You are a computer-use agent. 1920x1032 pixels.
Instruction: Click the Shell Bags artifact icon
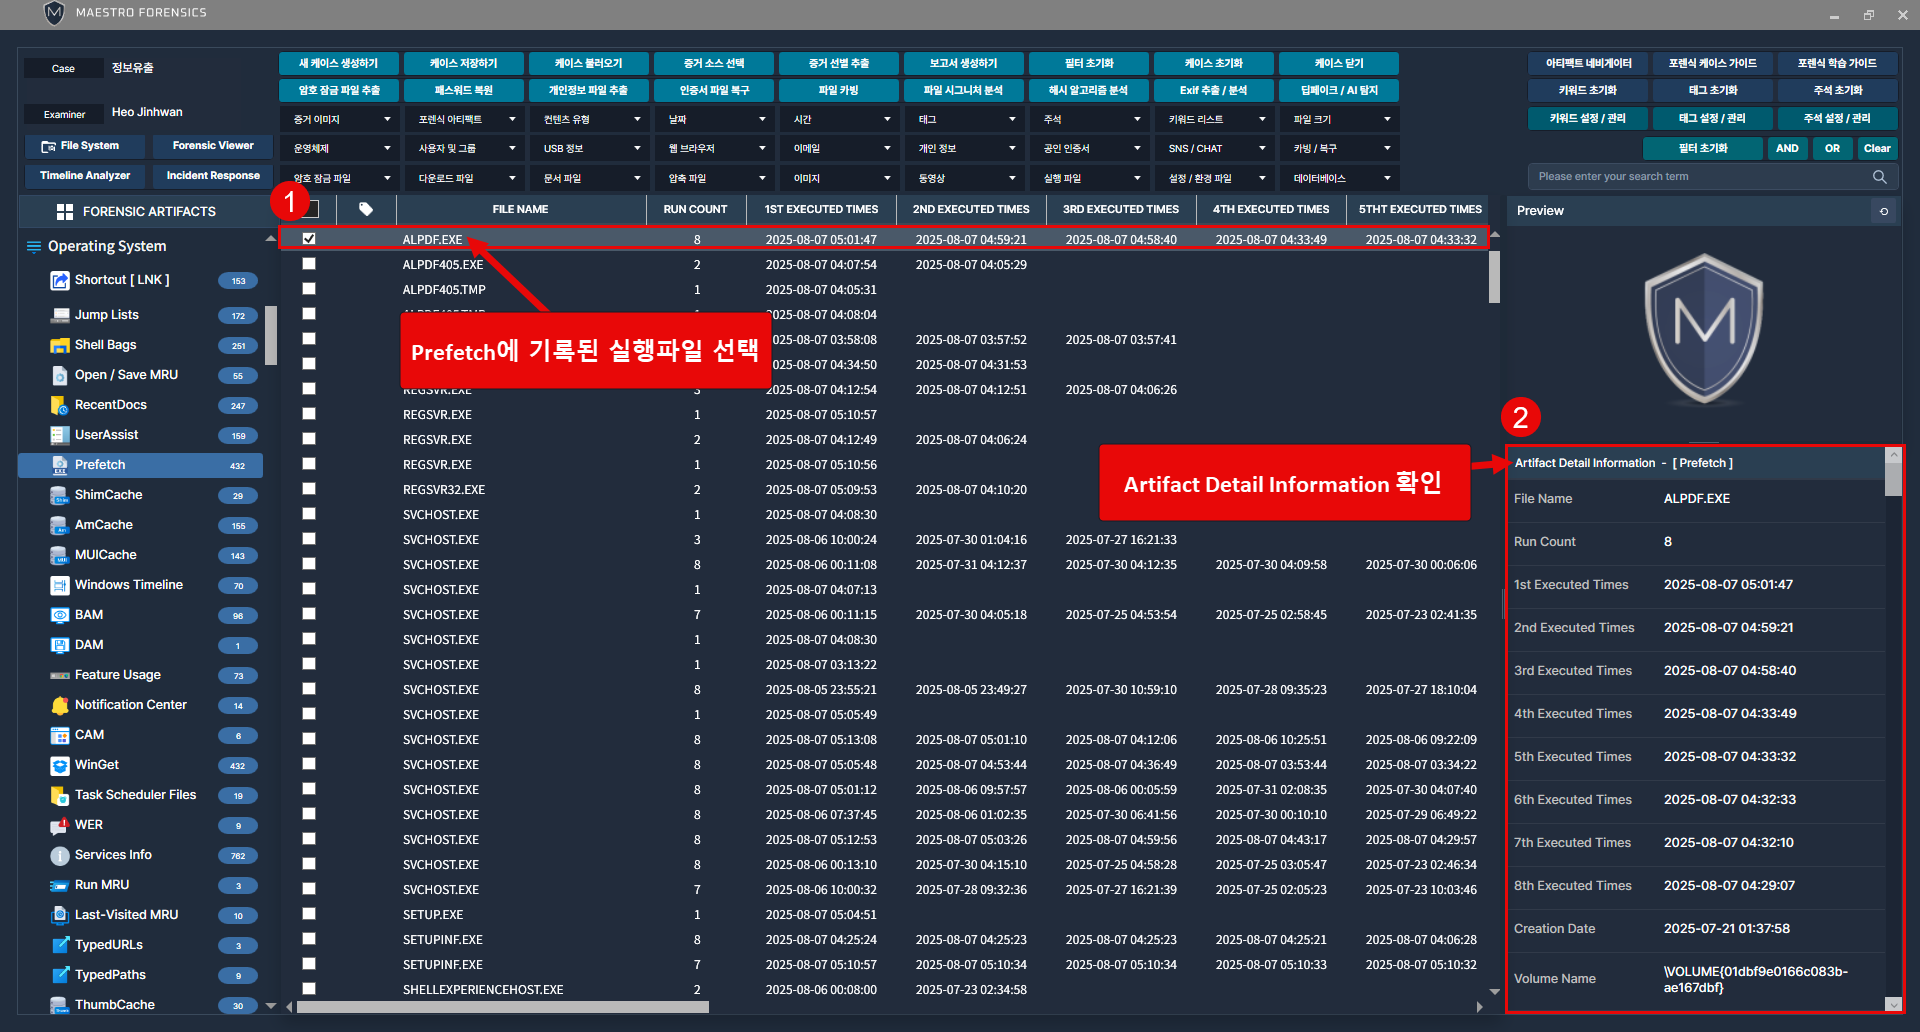(x=59, y=345)
